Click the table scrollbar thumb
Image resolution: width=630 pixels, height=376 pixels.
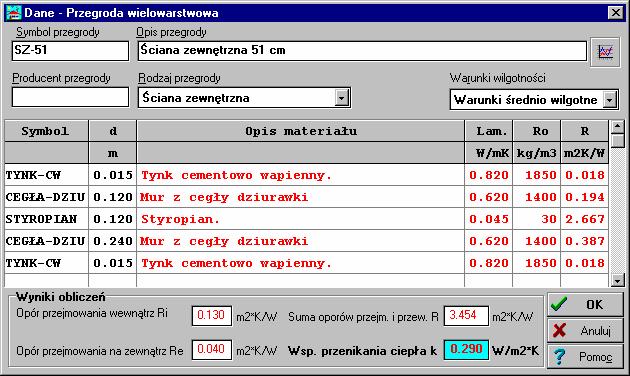click(617, 141)
